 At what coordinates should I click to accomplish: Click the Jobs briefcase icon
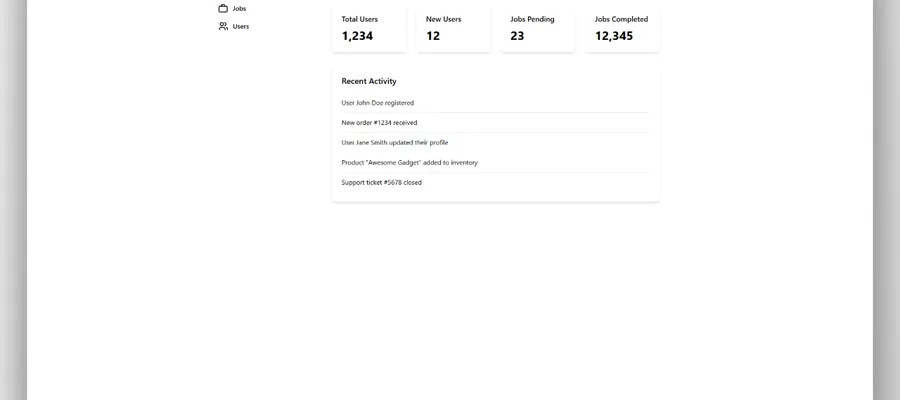[x=223, y=8]
